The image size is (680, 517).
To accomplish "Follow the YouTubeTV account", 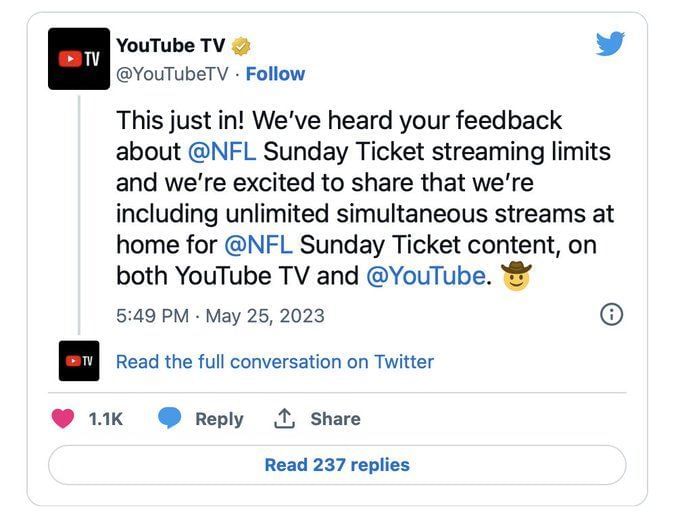I will coord(275,74).
